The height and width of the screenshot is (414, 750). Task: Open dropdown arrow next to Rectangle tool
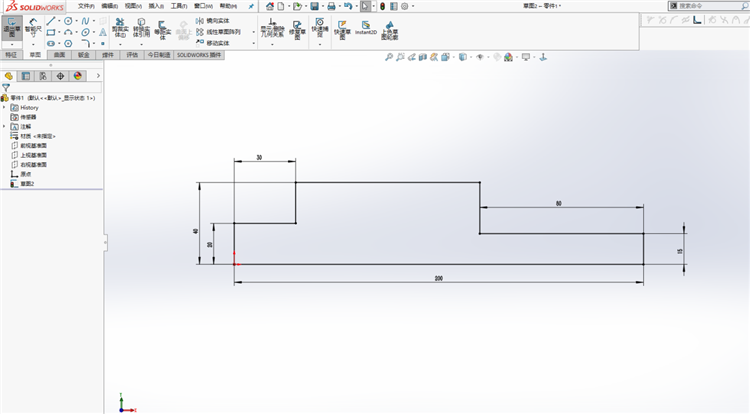click(x=59, y=33)
